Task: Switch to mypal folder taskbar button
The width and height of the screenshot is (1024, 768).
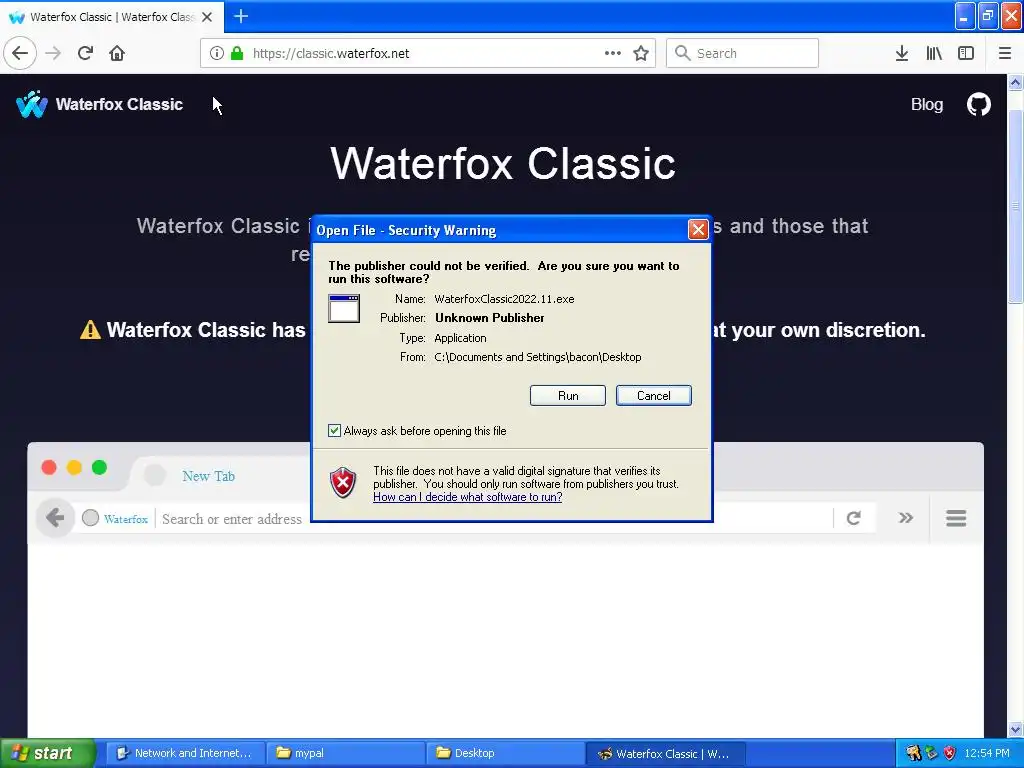Action: pyautogui.click(x=346, y=753)
